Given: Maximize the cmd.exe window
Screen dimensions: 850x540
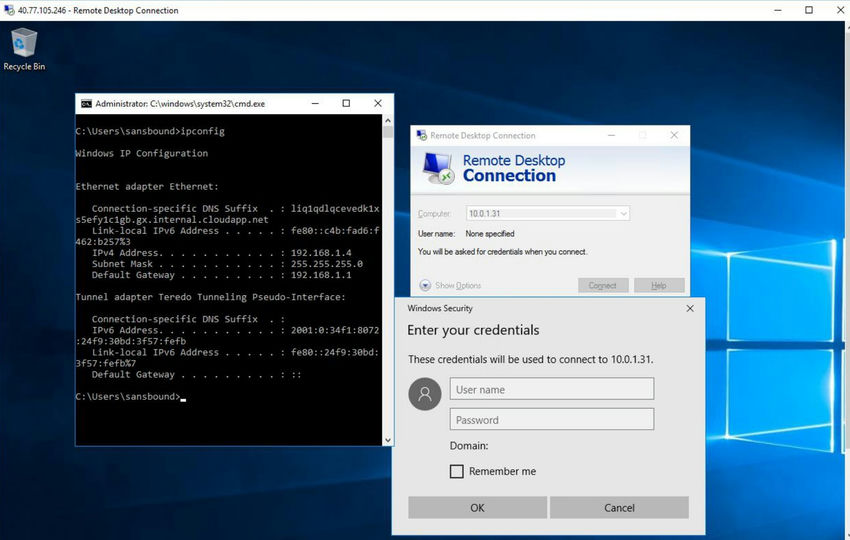Looking at the screenshot, I should (x=346, y=103).
